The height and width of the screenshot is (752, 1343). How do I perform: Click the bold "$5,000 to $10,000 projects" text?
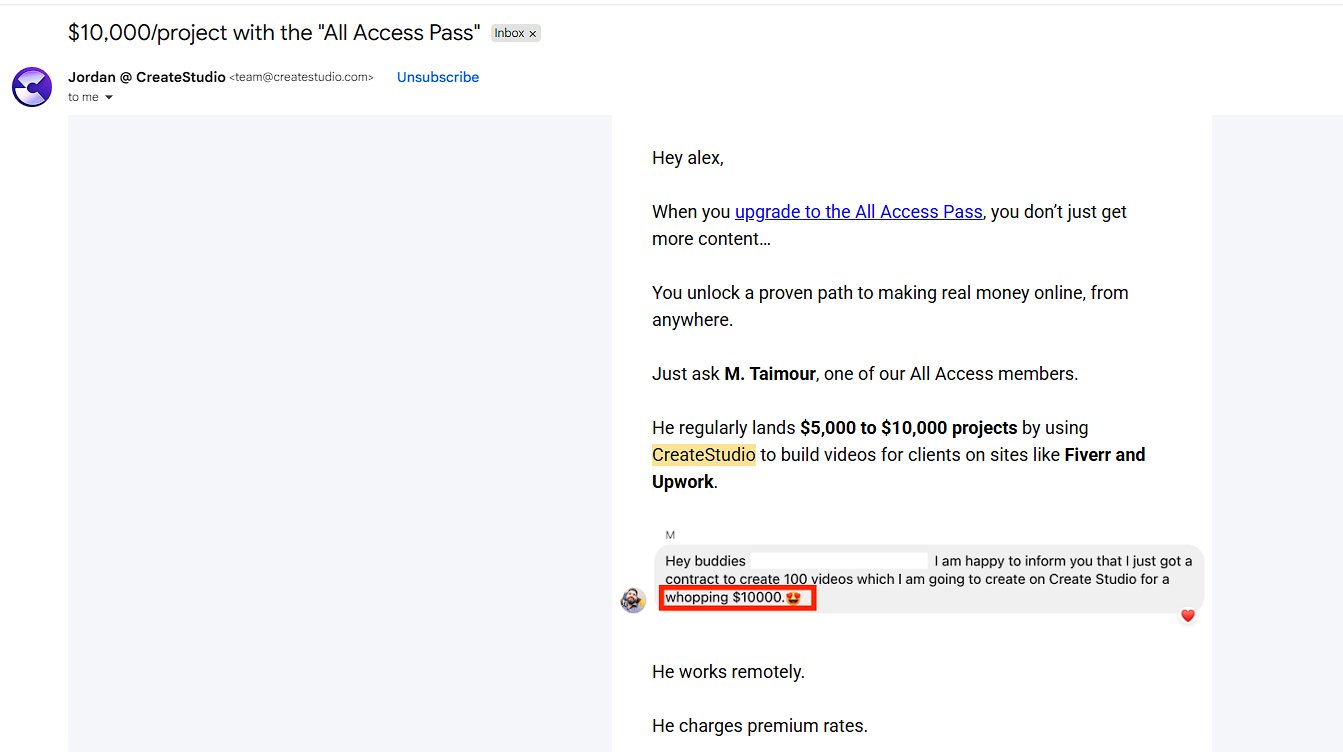point(908,428)
